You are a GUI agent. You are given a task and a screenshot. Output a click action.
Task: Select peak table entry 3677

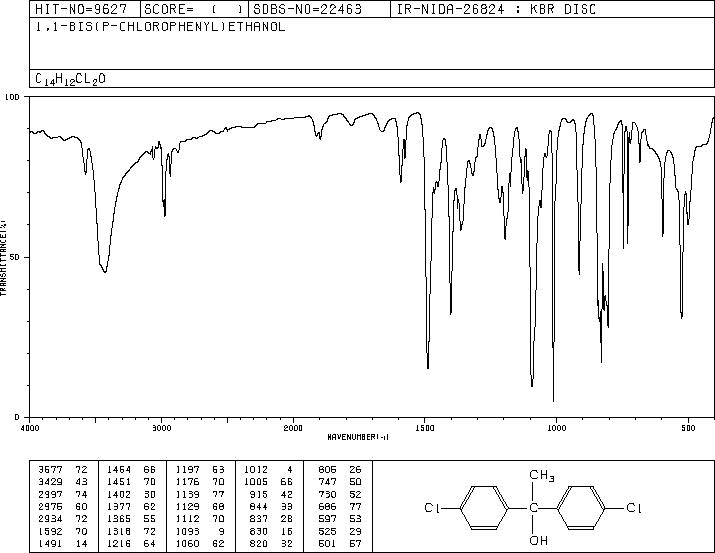(x=50, y=470)
